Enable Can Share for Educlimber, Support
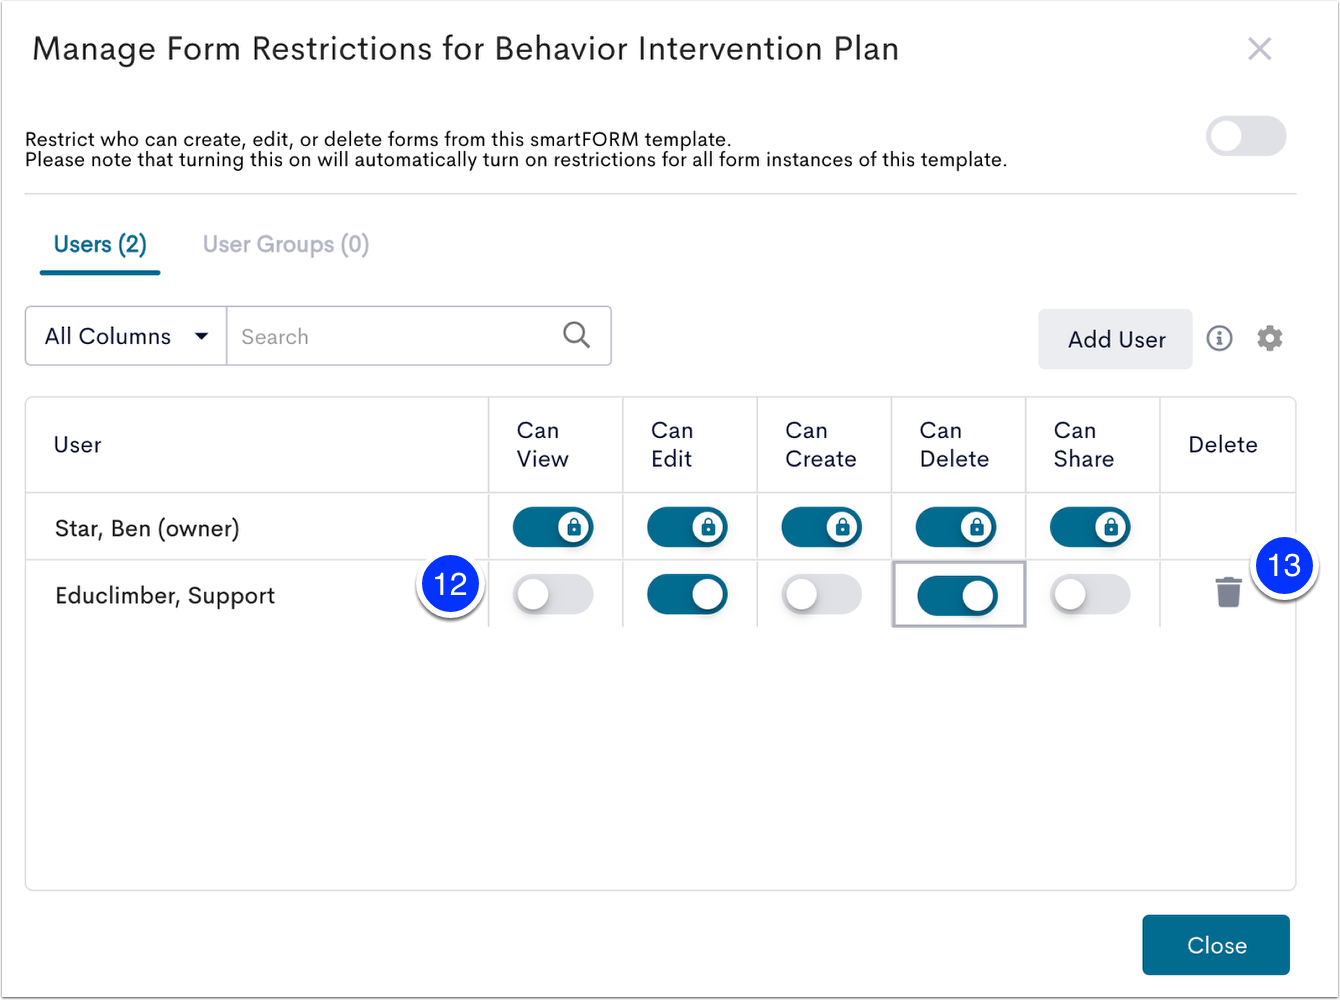Viewport: 1340px width, 1000px height. click(1090, 594)
